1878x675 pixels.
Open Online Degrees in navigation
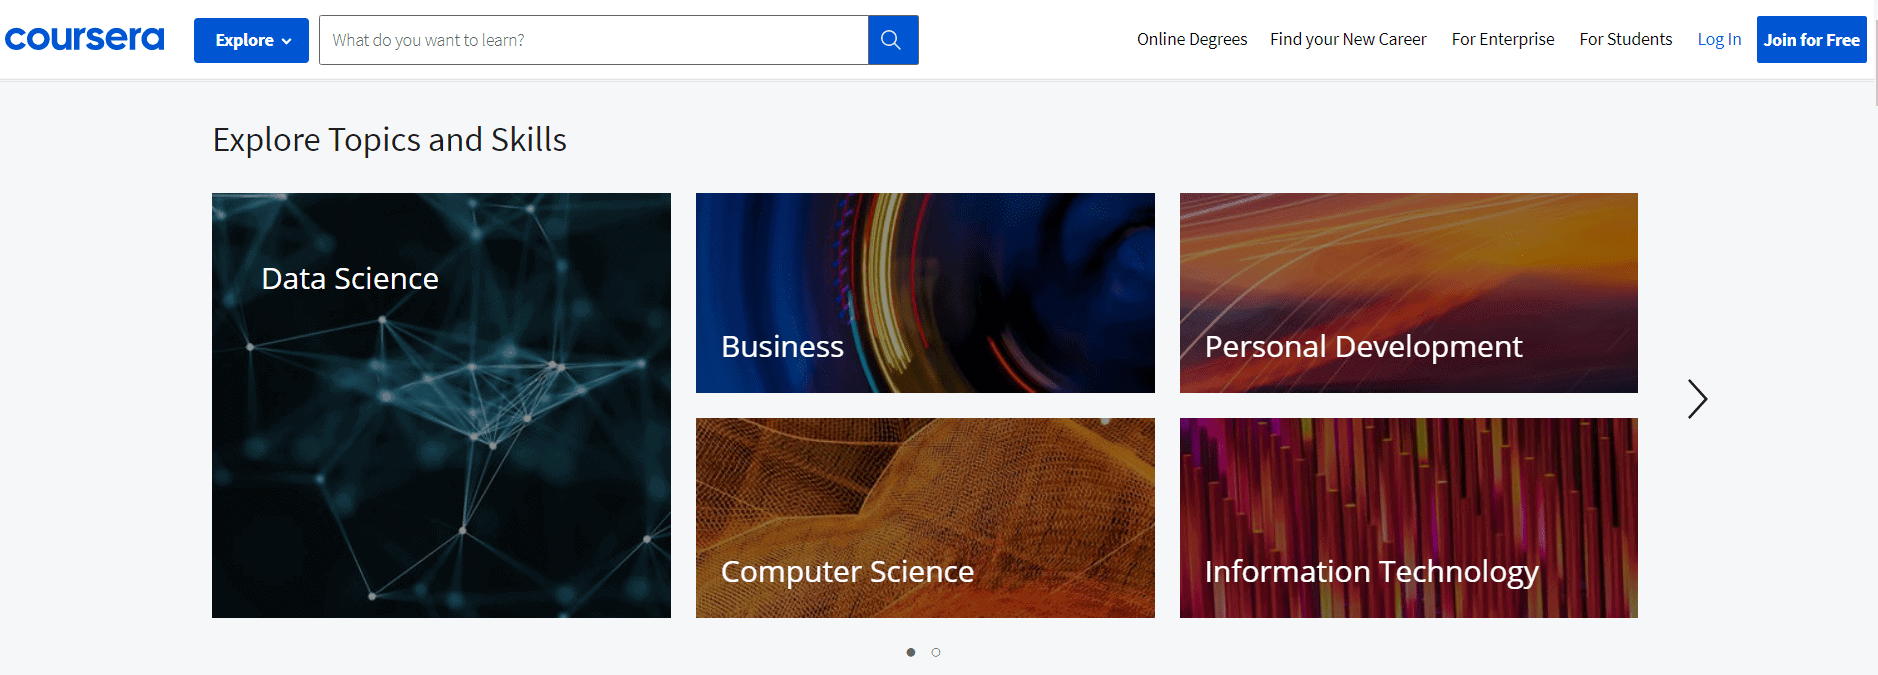click(1192, 39)
